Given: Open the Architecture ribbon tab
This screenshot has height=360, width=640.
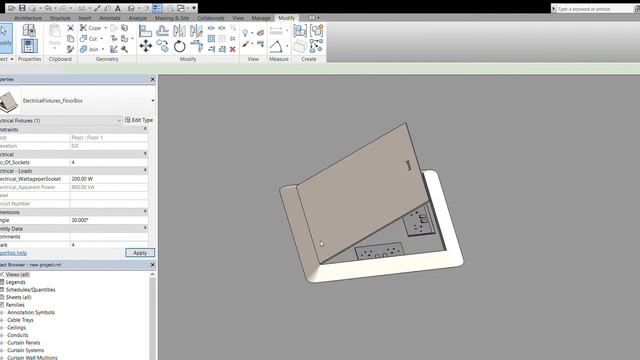Looking at the screenshot, I should tap(28, 18).
